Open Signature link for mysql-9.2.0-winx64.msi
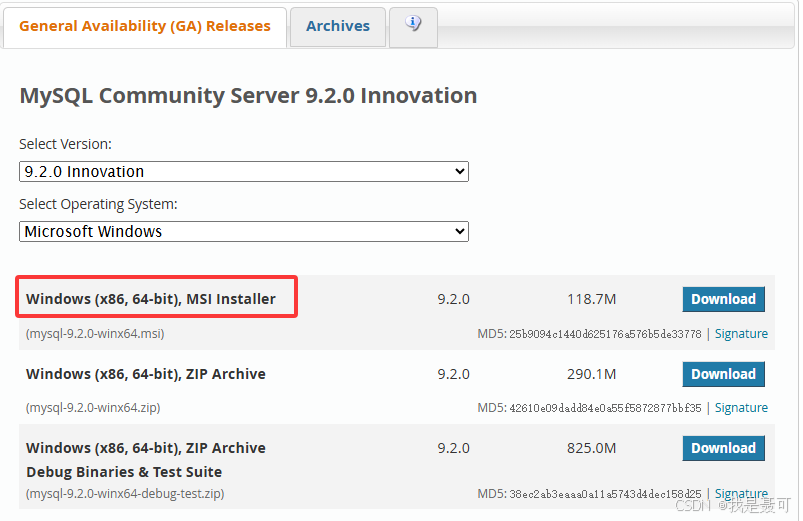This screenshot has width=803, height=521. (x=741, y=334)
